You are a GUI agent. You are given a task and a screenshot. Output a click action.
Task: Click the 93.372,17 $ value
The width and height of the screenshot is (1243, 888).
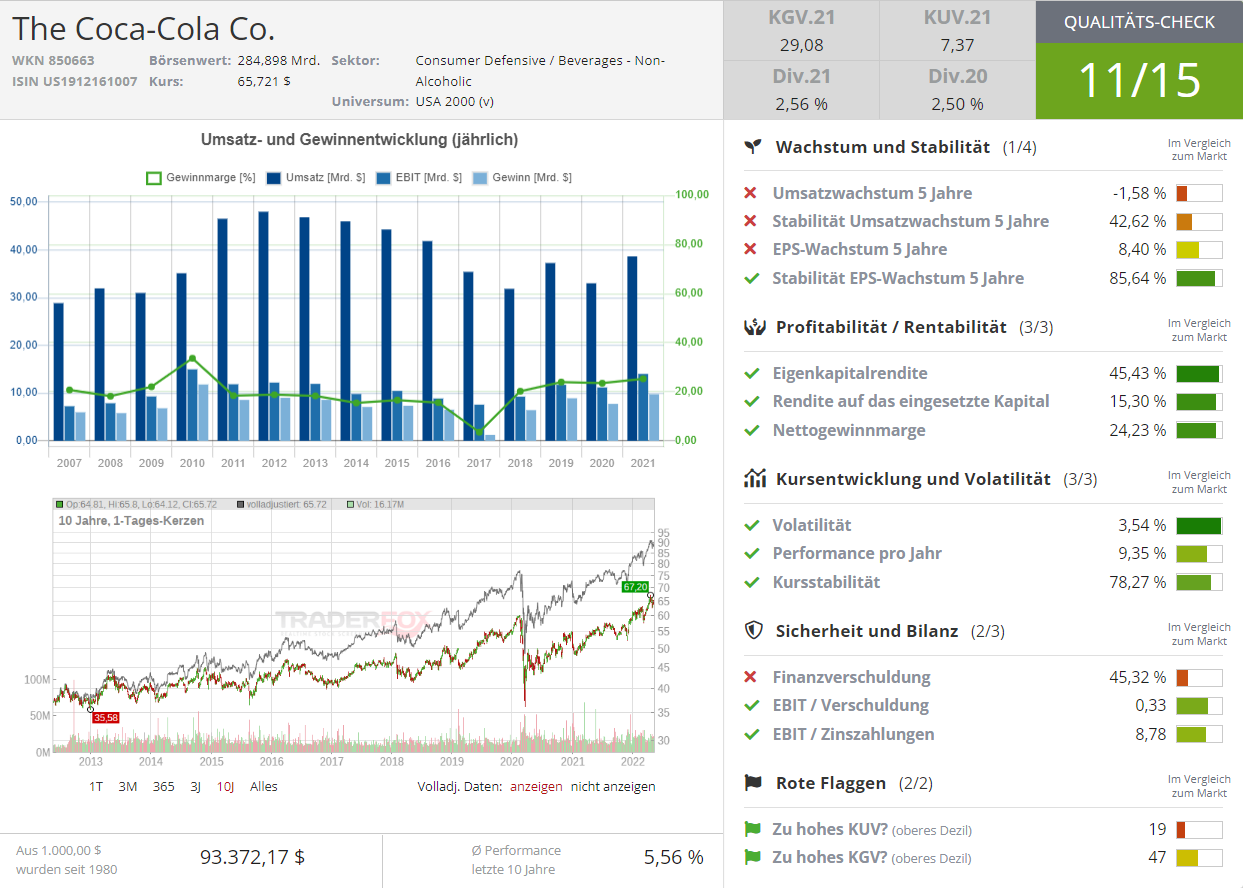[252, 857]
